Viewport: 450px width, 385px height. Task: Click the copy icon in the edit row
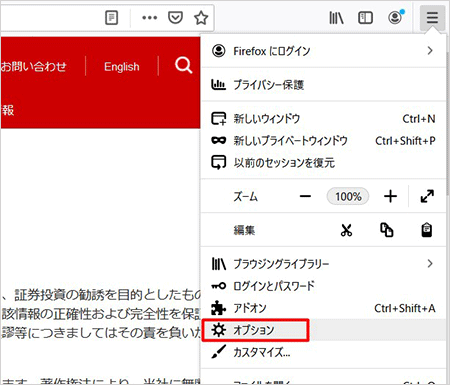click(x=387, y=230)
